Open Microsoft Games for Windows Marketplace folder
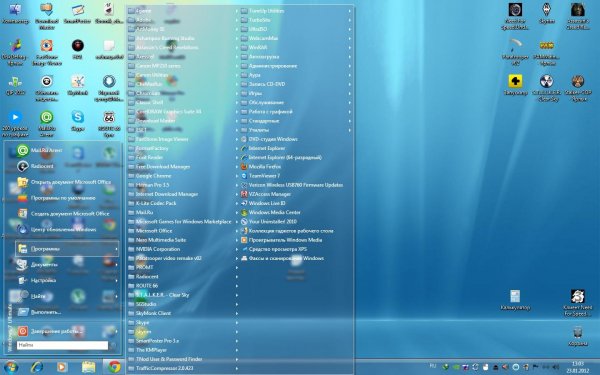This screenshot has height=375, width=600. click(x=180, y=222)
